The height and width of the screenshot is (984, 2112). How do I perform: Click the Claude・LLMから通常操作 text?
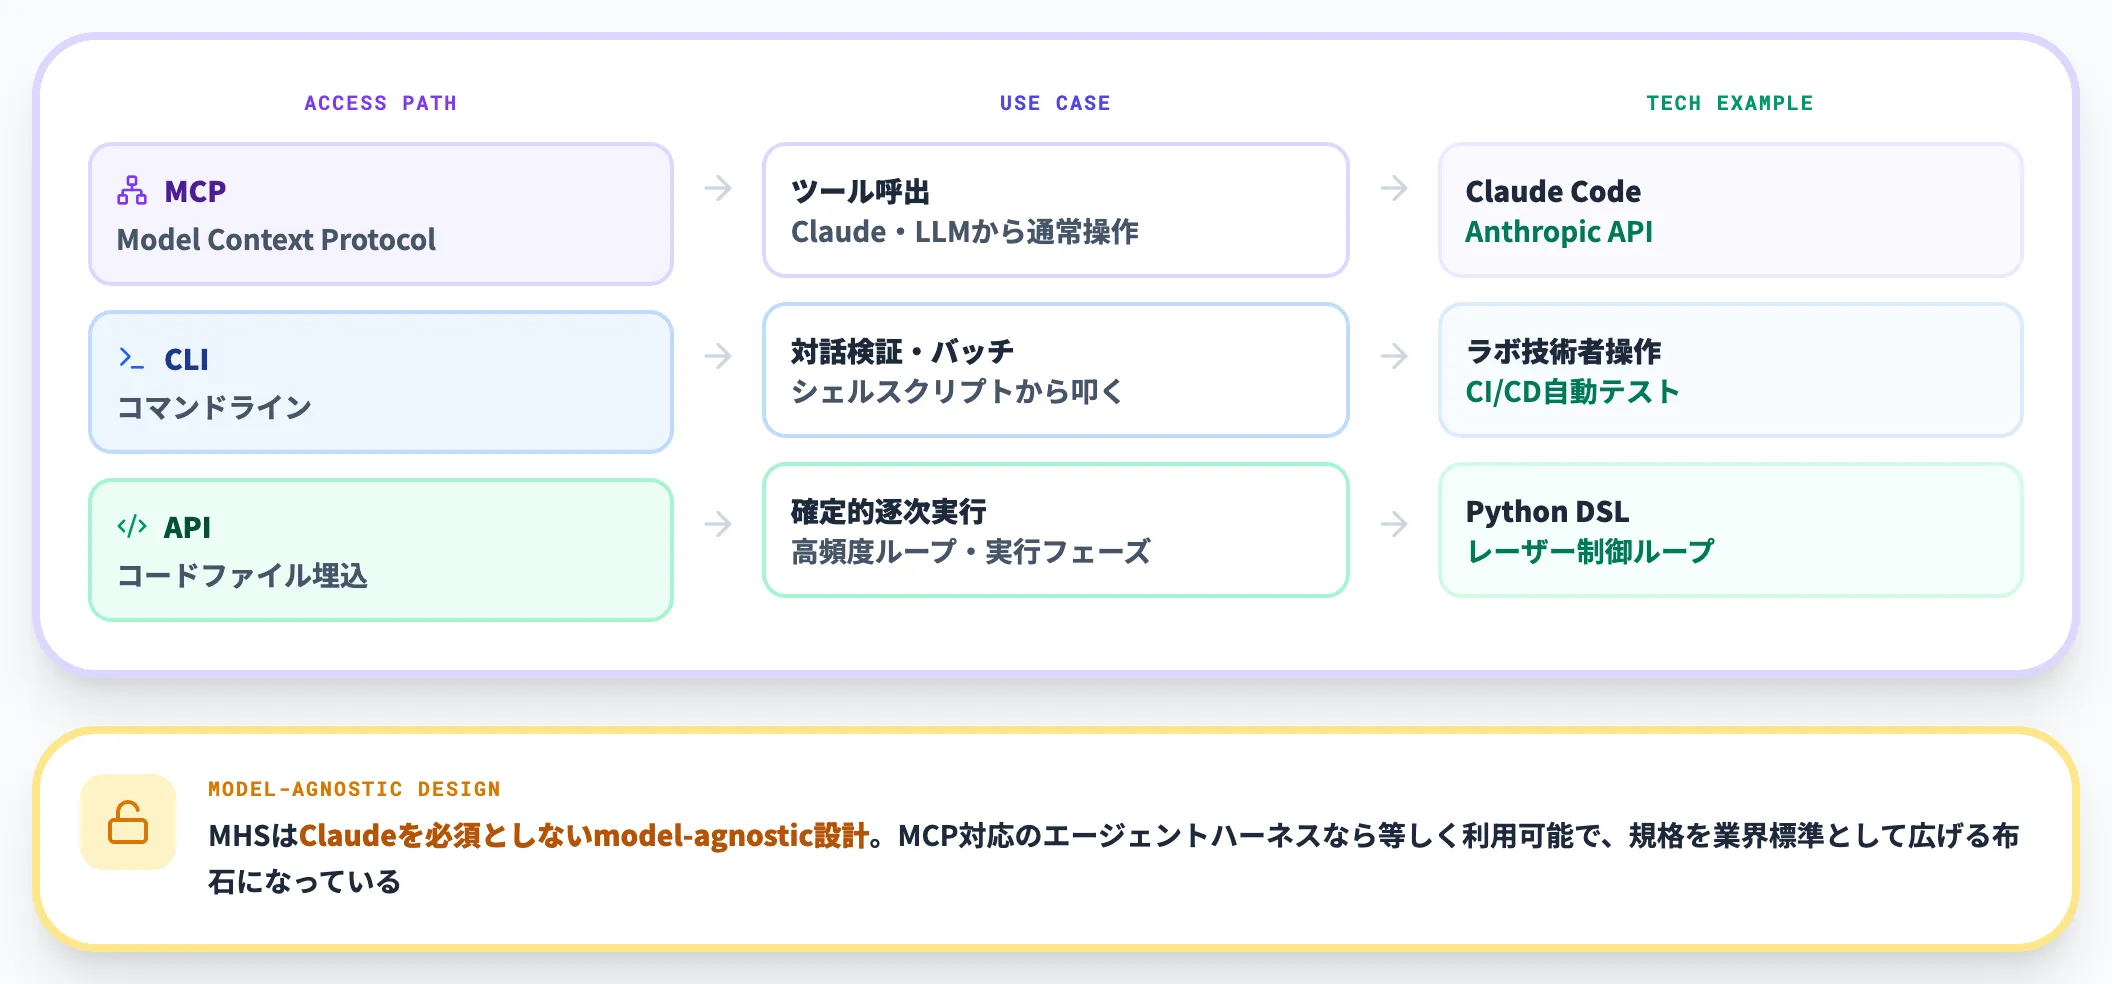pos(965,232)
